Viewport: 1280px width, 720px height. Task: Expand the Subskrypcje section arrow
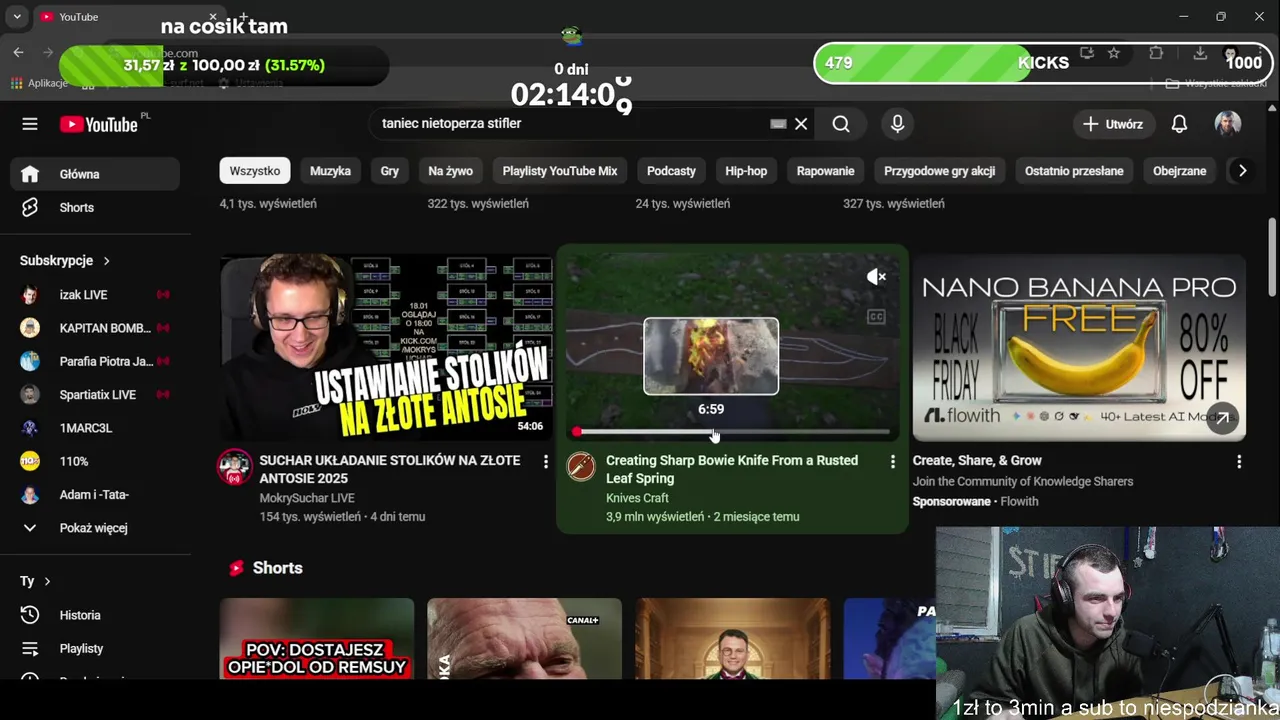(106, 261)
